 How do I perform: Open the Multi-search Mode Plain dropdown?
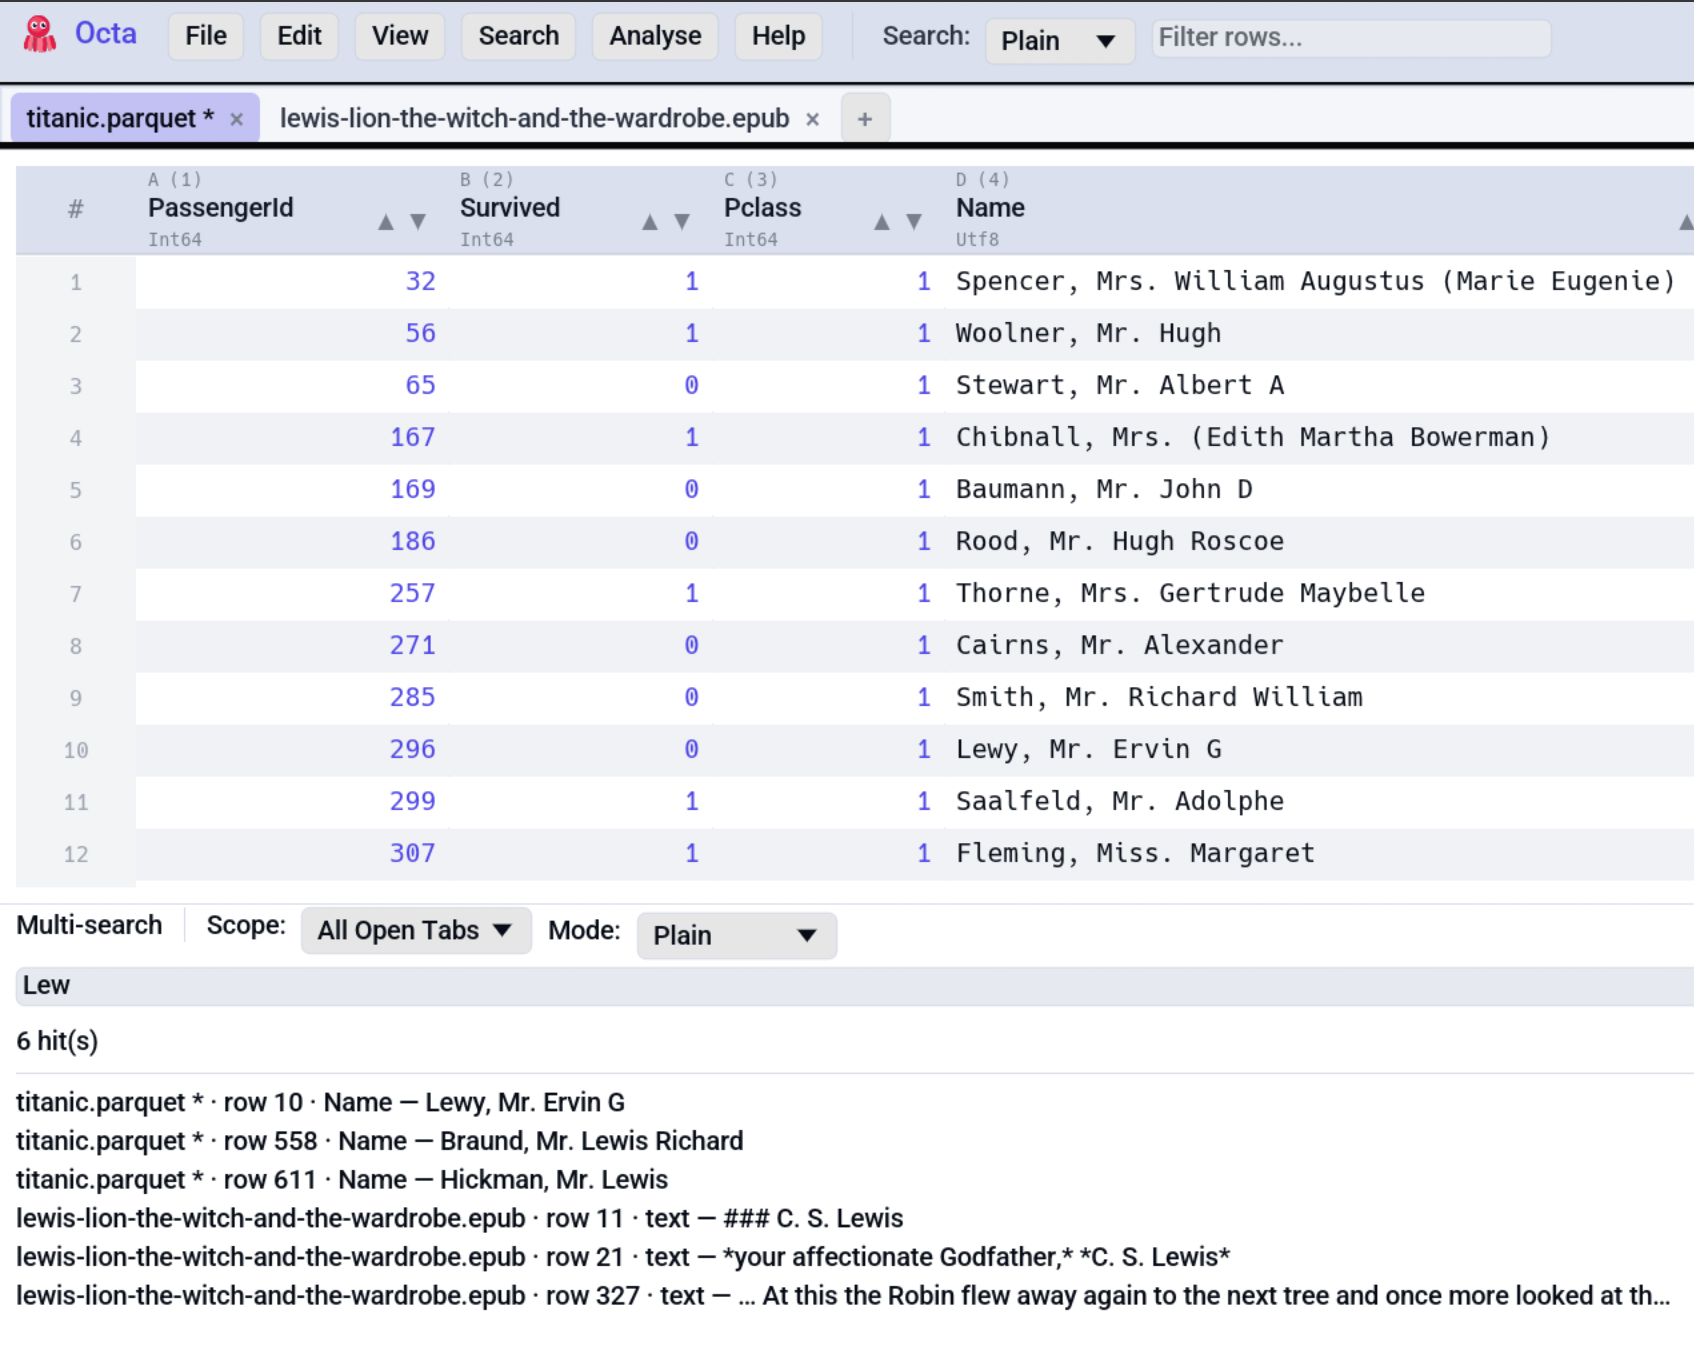pyautogui.click(x=736, y=935)
